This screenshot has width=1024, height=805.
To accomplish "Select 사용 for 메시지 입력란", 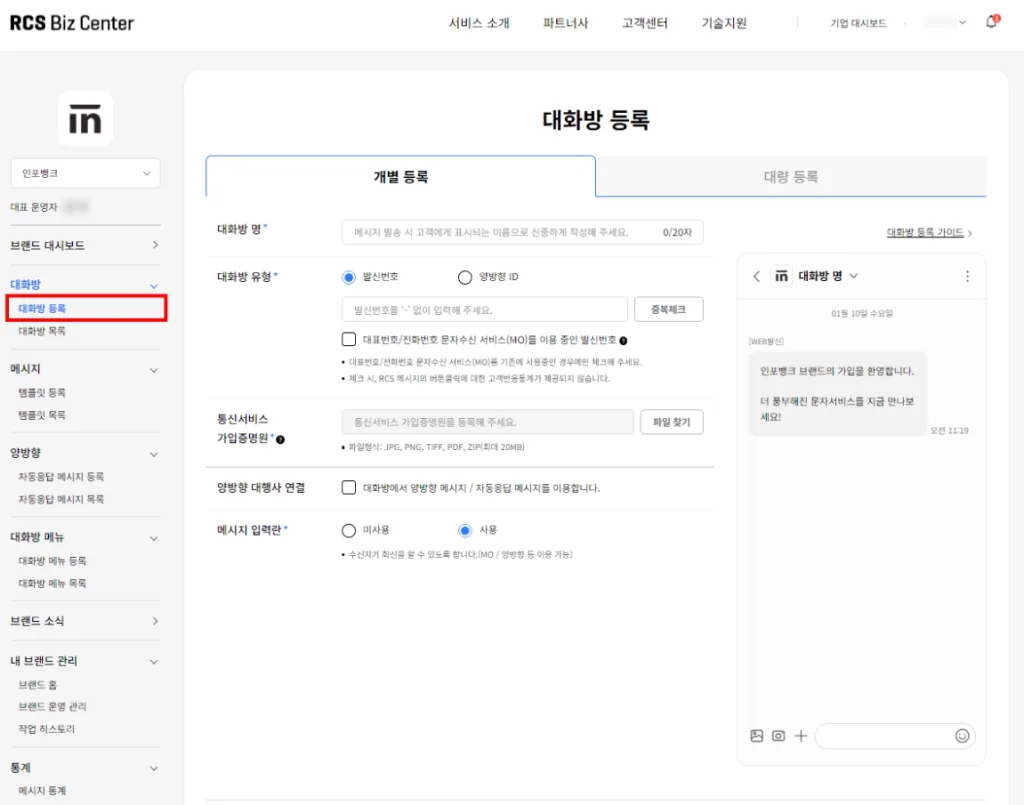I will pyautogui.click(x=465, y=530).
